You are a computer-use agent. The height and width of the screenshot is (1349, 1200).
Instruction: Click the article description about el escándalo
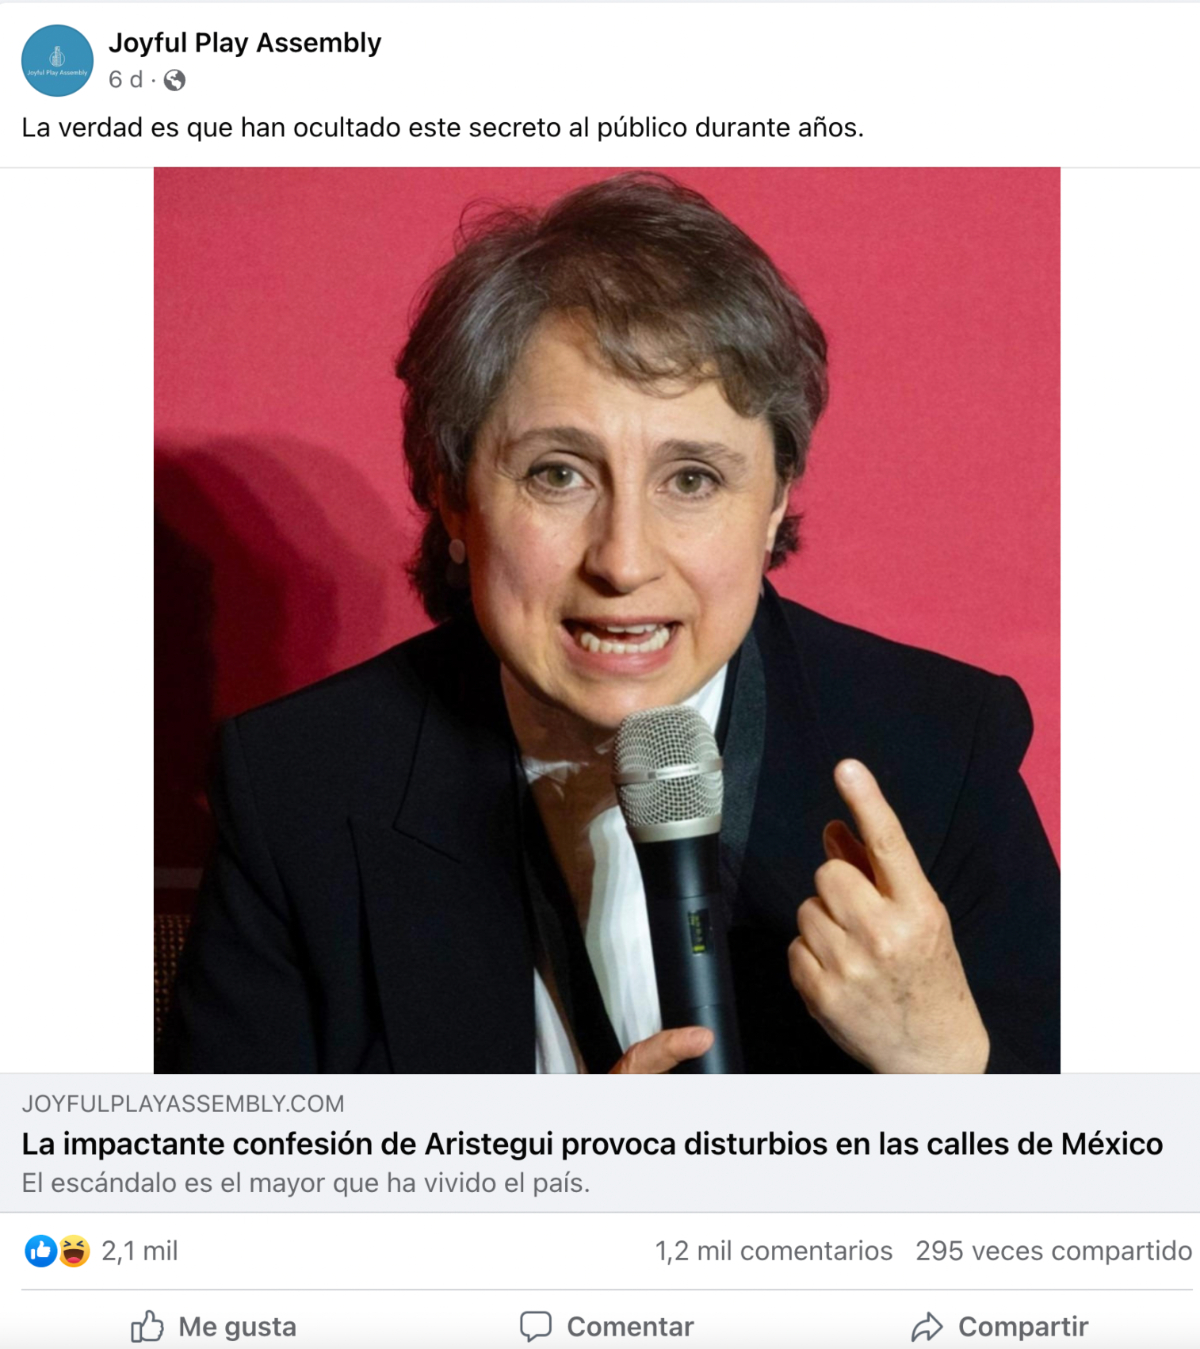point(306,1183)
